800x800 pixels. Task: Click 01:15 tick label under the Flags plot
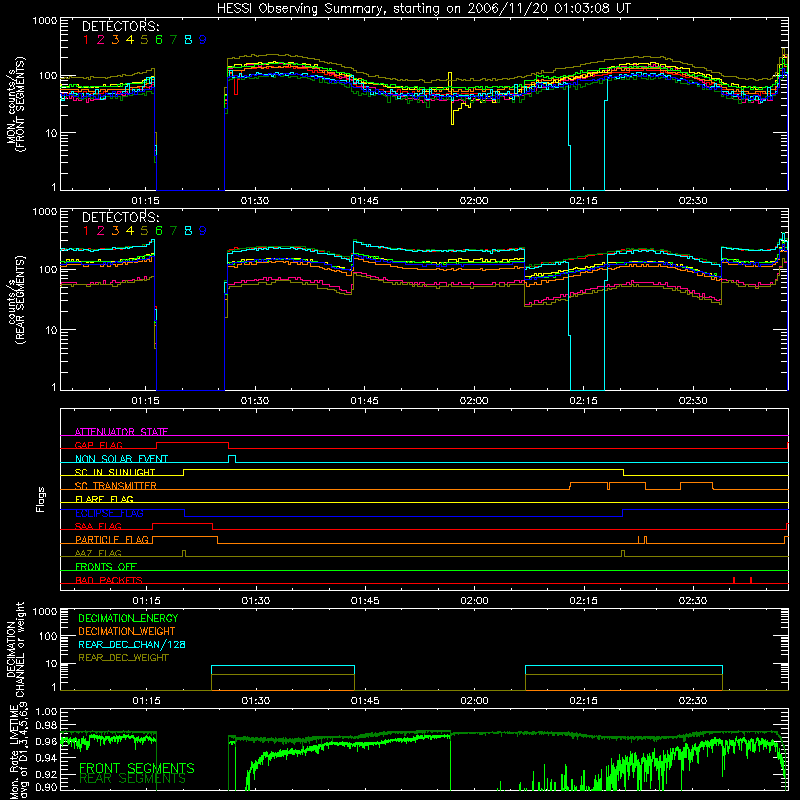(146, 601)
